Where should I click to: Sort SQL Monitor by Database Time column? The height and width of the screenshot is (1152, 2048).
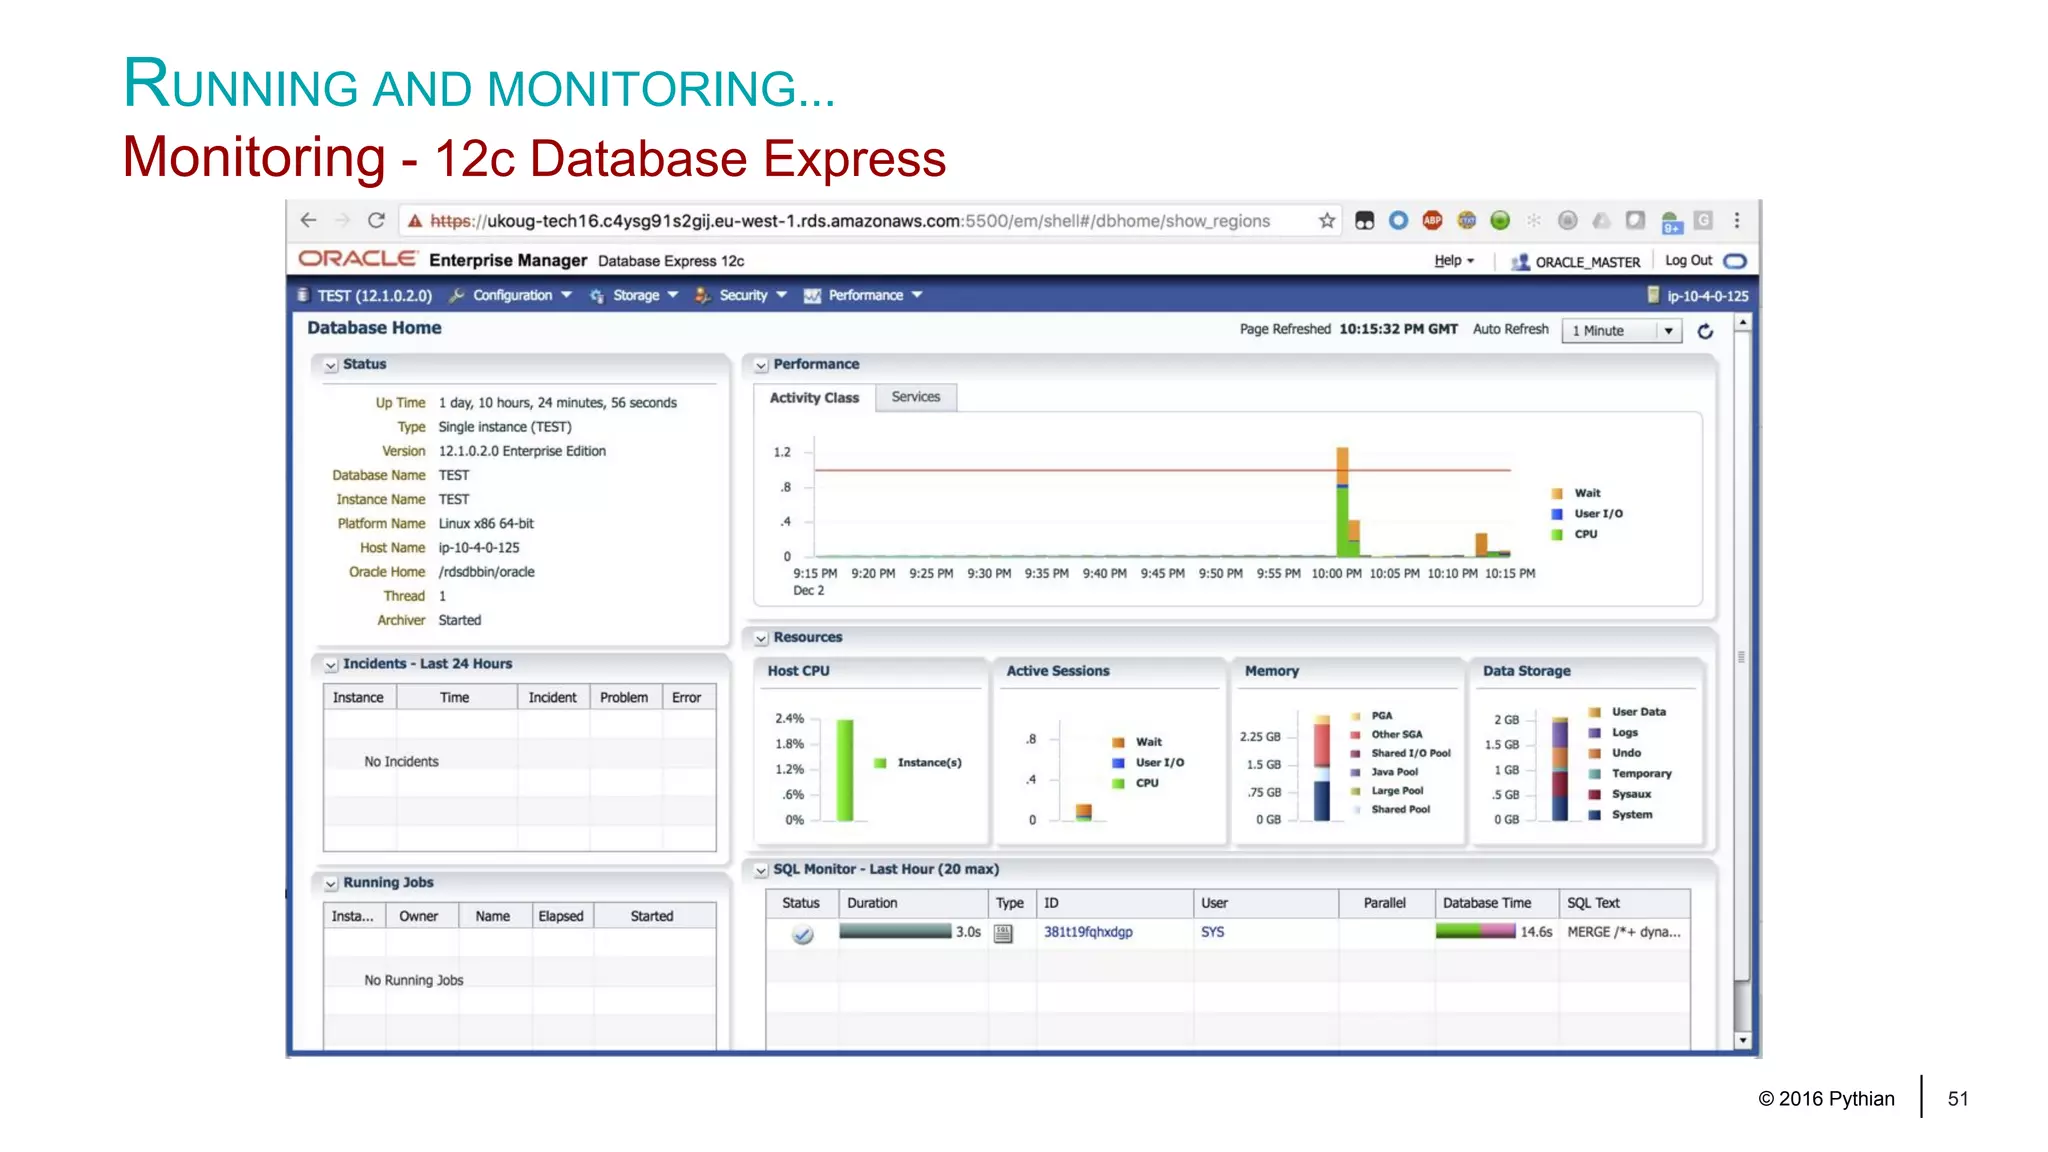tap(1496, 903)
